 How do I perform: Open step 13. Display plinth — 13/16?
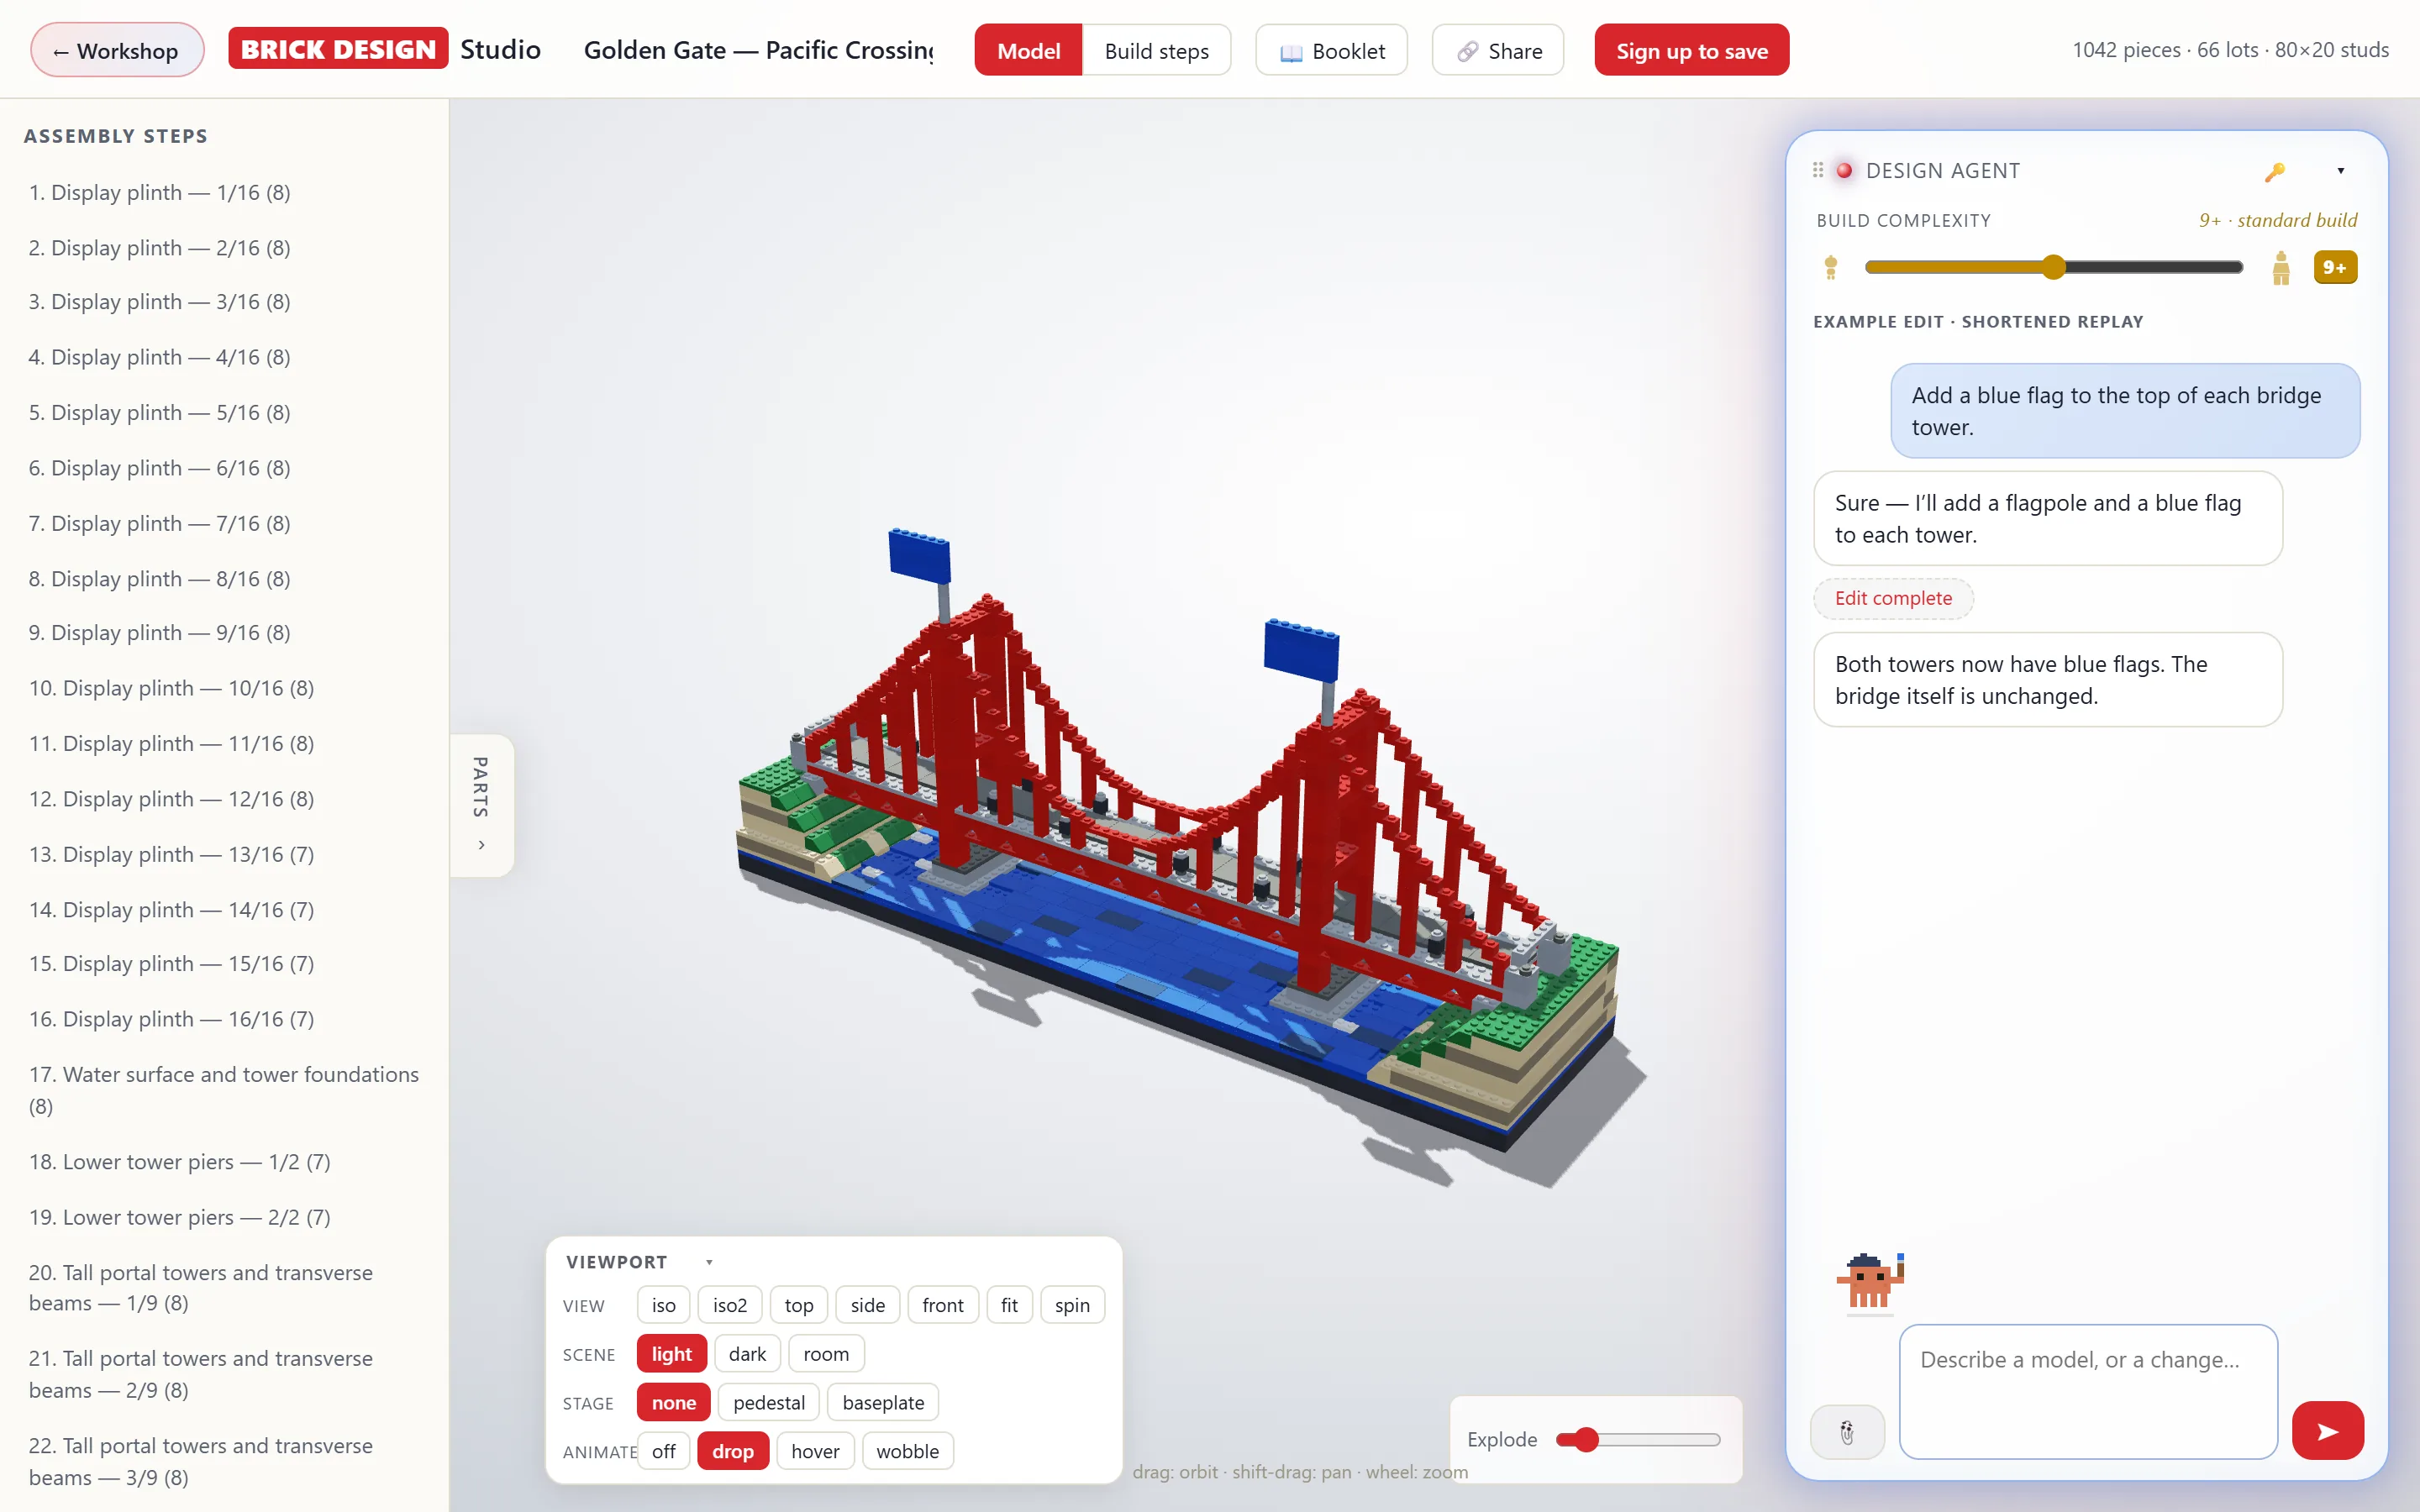pyautogui.click(x=171, y=854)
